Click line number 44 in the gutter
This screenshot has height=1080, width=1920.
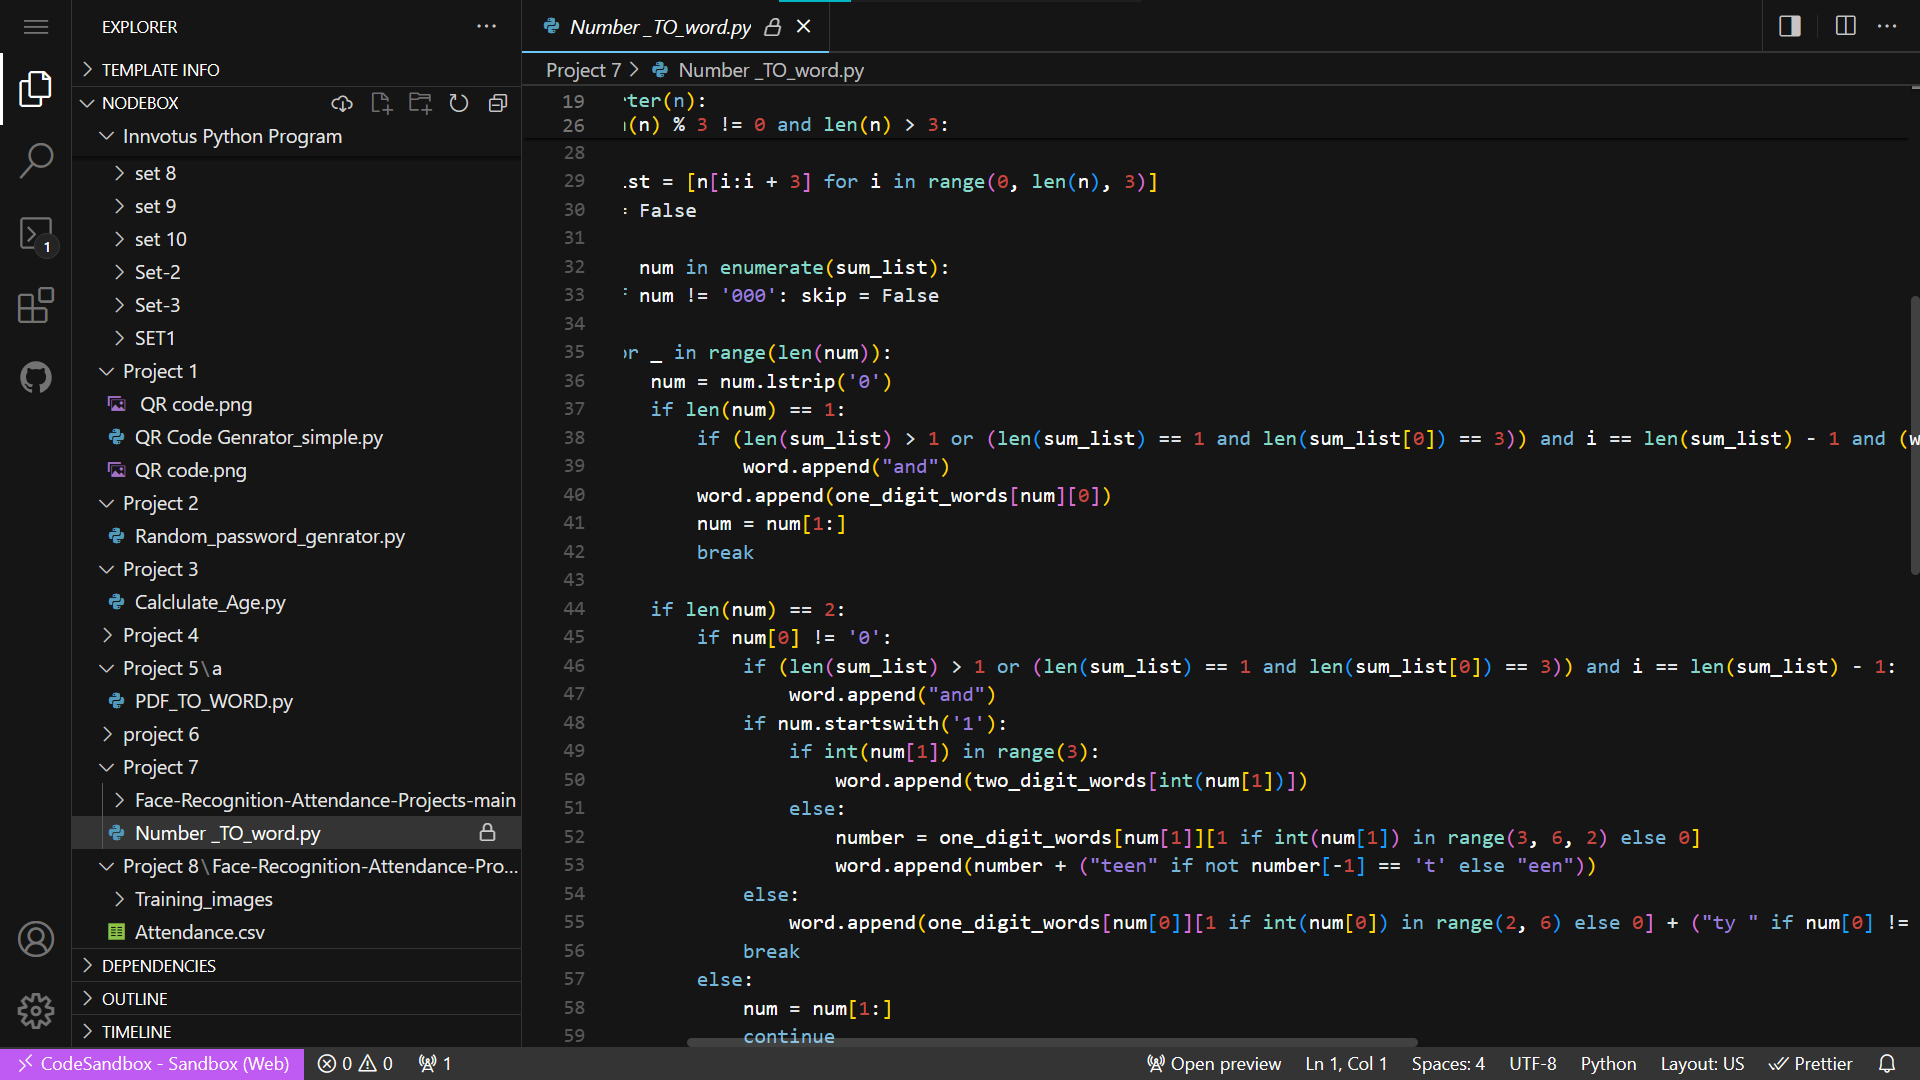click(574, 608)
